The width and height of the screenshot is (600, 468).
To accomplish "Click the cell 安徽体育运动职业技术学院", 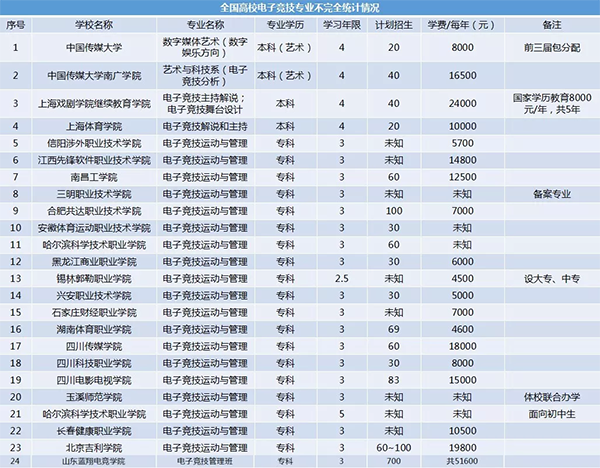I will pos(94,228).
